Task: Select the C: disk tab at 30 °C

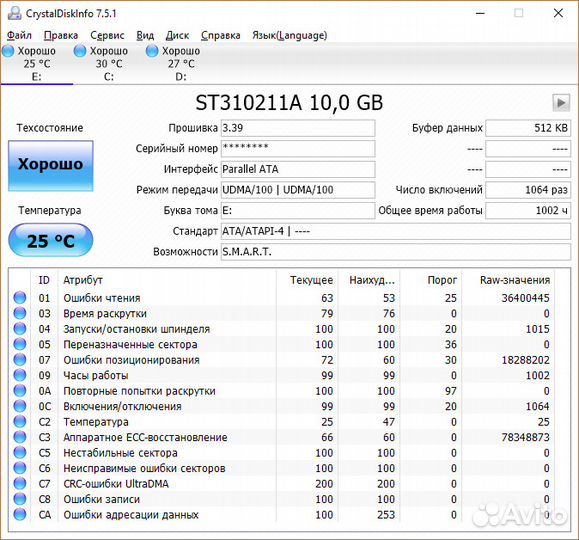Action: tap(109, 64)
